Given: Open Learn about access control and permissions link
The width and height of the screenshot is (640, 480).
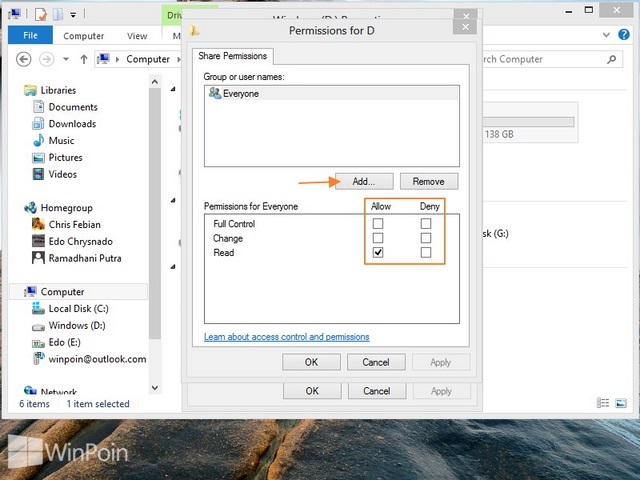Looking at the screenshot, I should click(x=287, y=337).
